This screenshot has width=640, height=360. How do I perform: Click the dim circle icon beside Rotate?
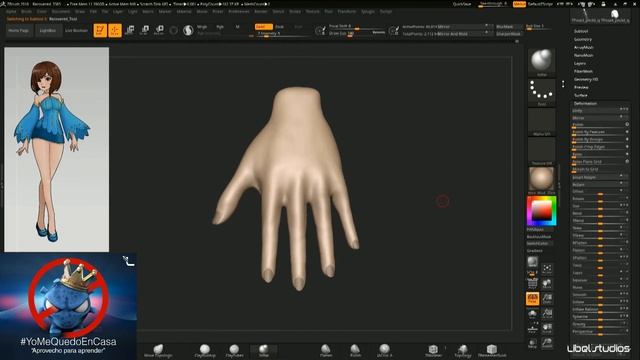[x=173, y=31]
